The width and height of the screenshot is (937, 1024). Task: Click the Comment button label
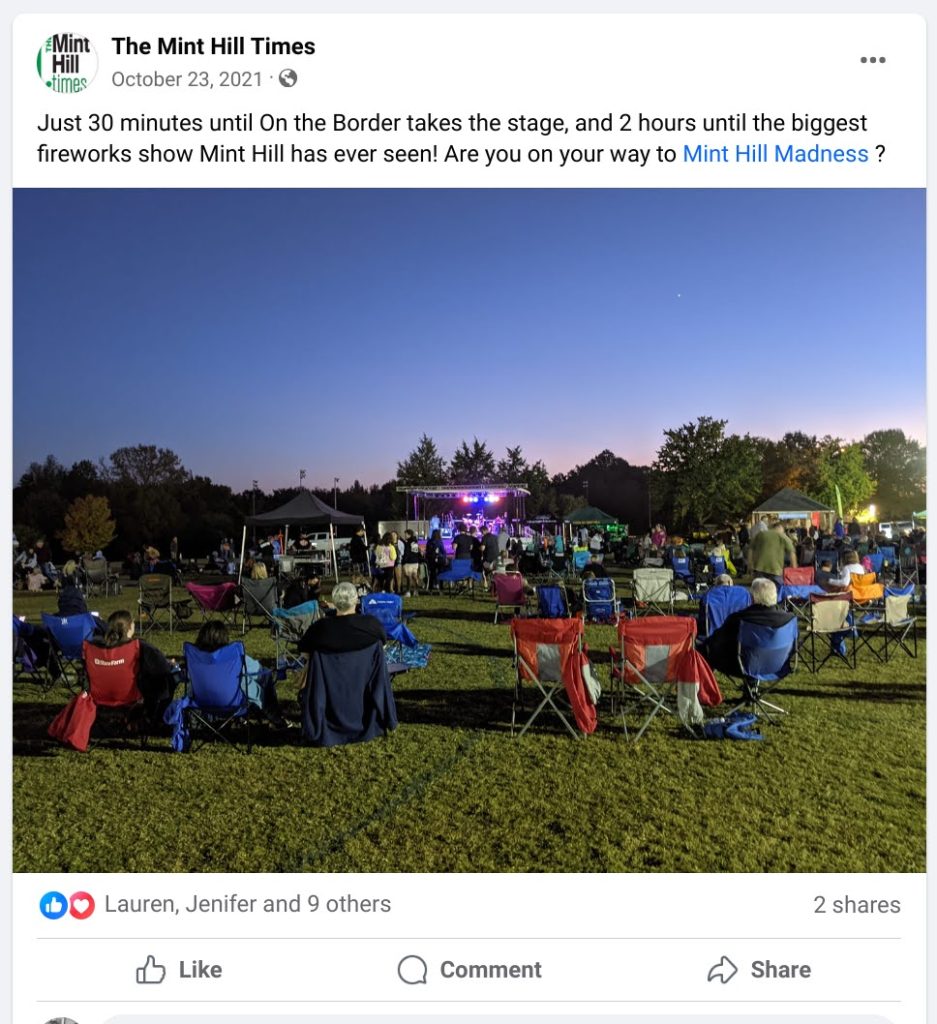tap(490, 970)
